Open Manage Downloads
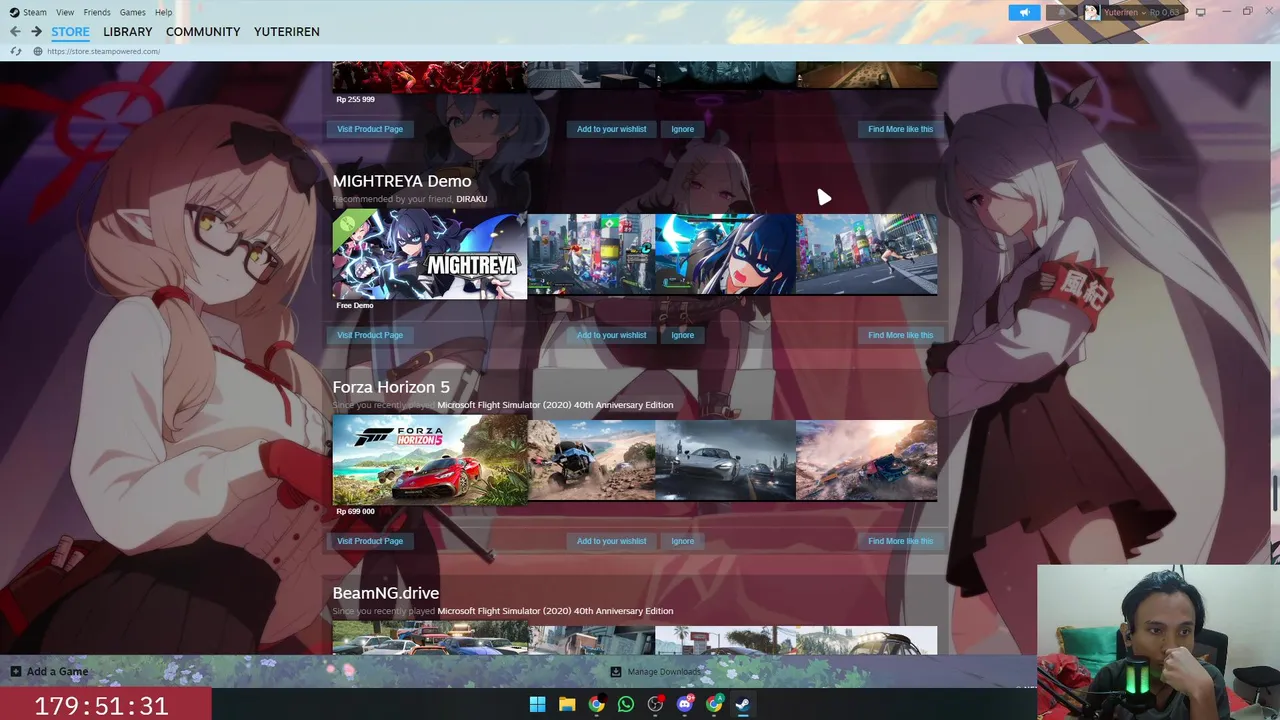 656,672
